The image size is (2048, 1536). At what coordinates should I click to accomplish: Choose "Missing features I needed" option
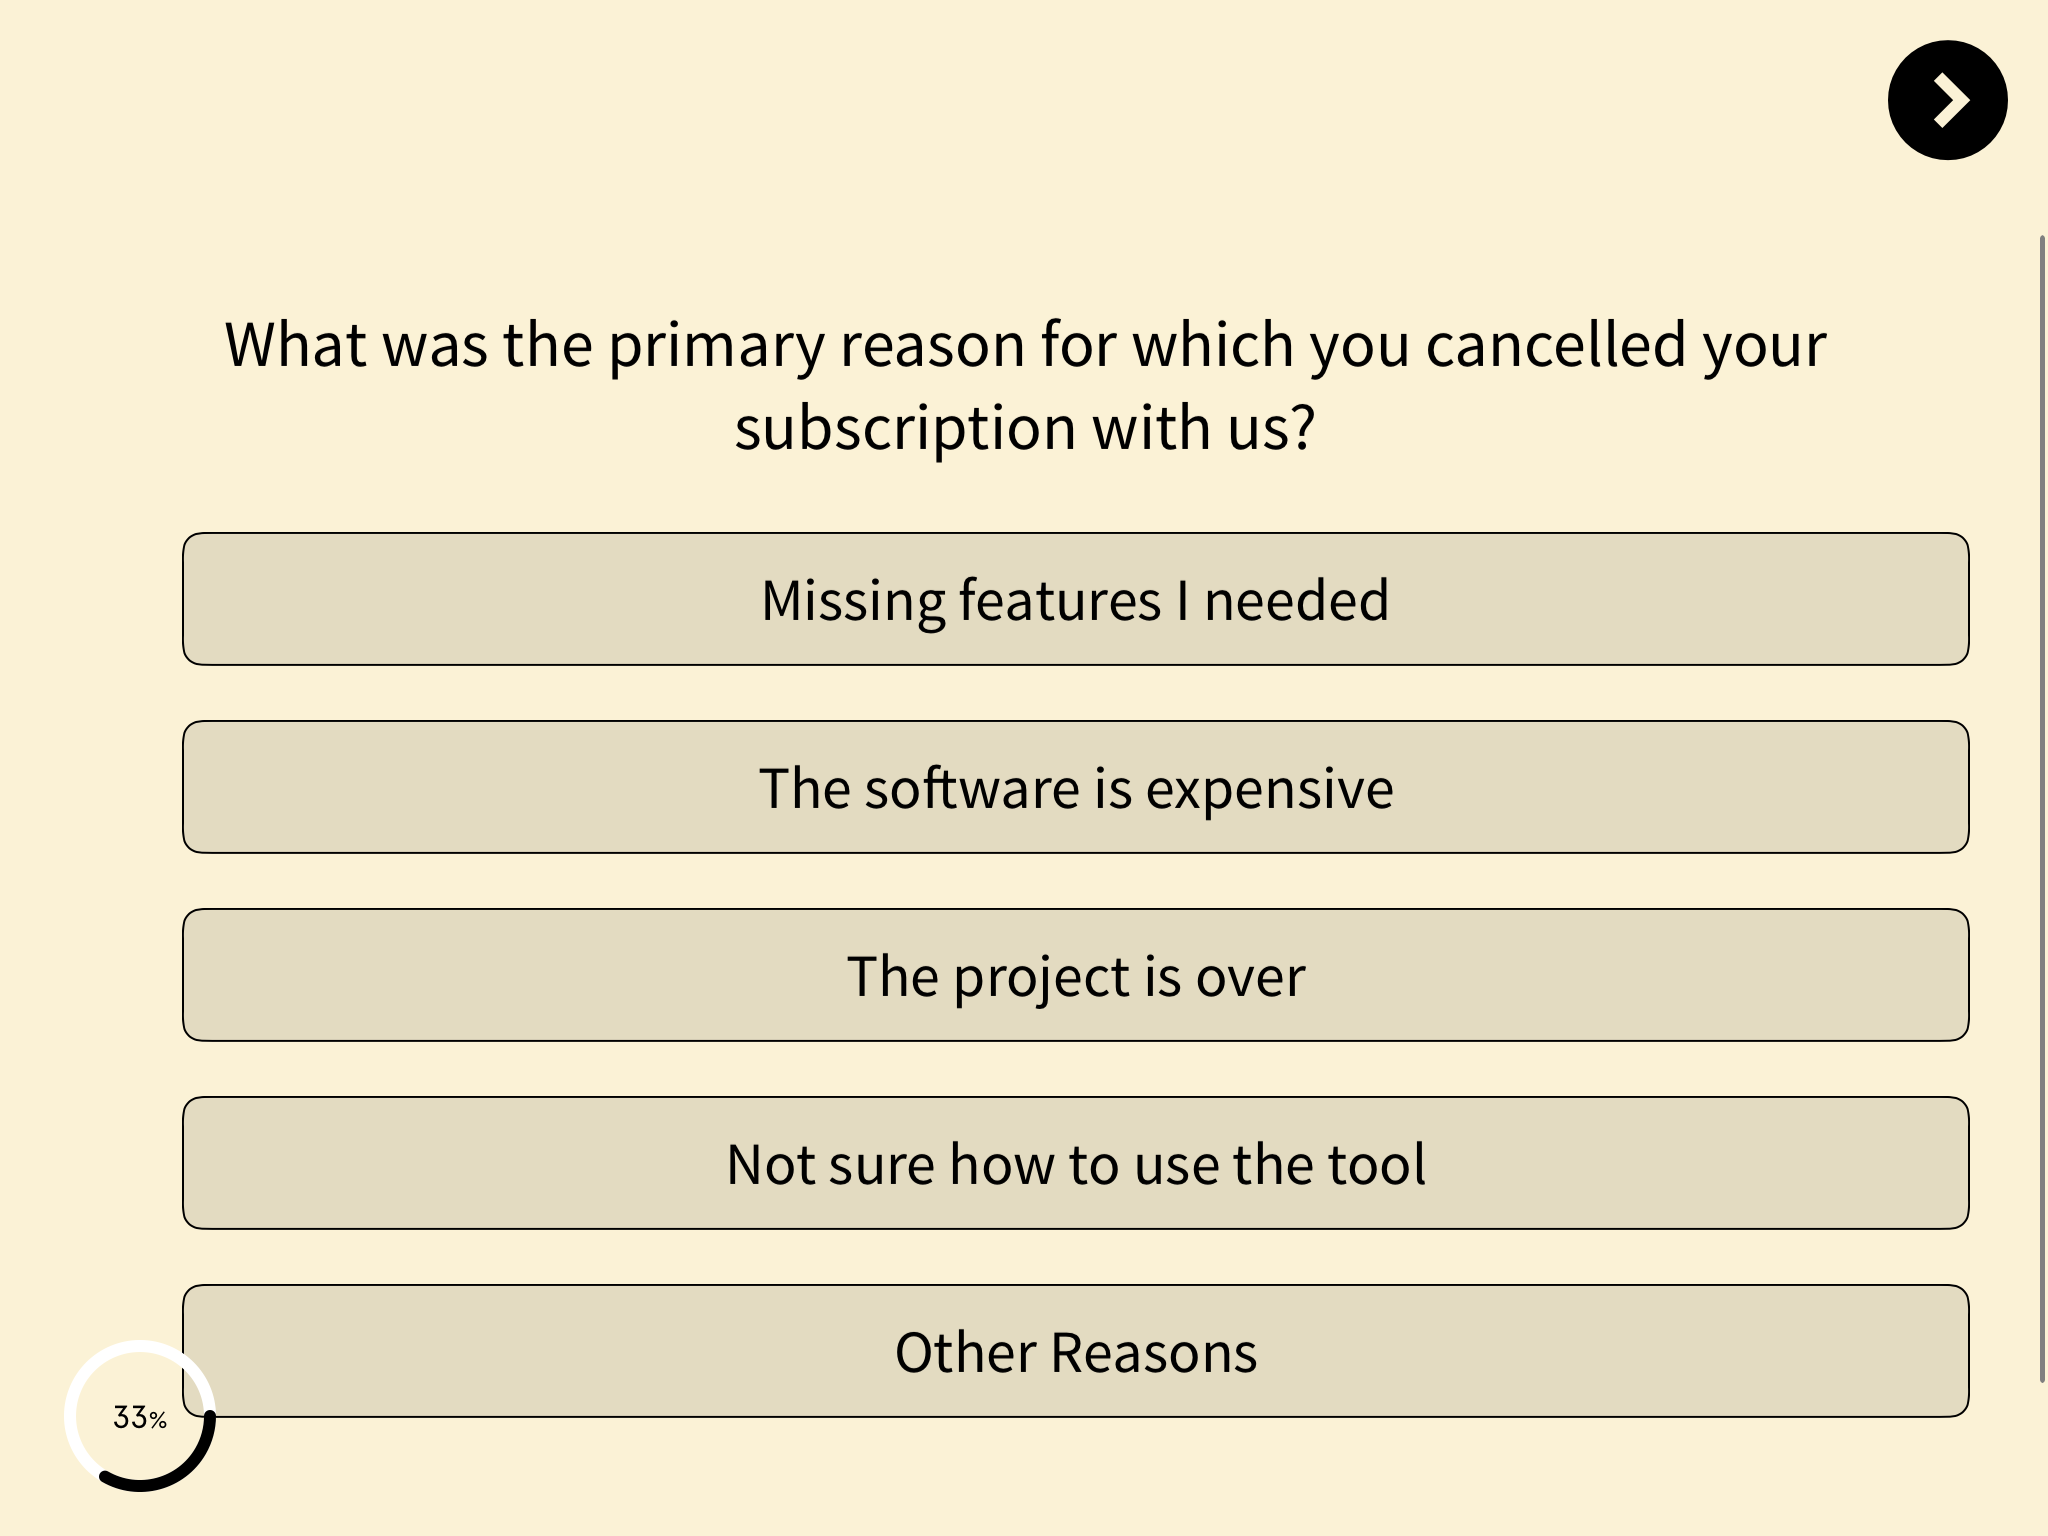click(1075, 599)
